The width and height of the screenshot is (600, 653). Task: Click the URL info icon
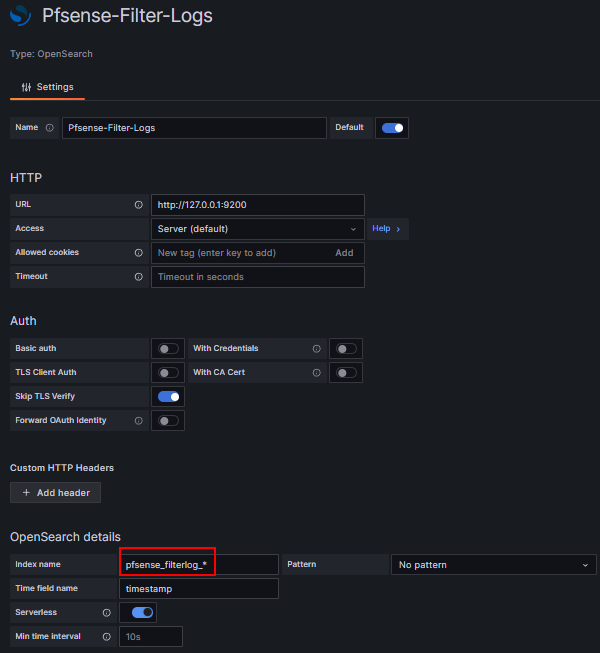139,205
